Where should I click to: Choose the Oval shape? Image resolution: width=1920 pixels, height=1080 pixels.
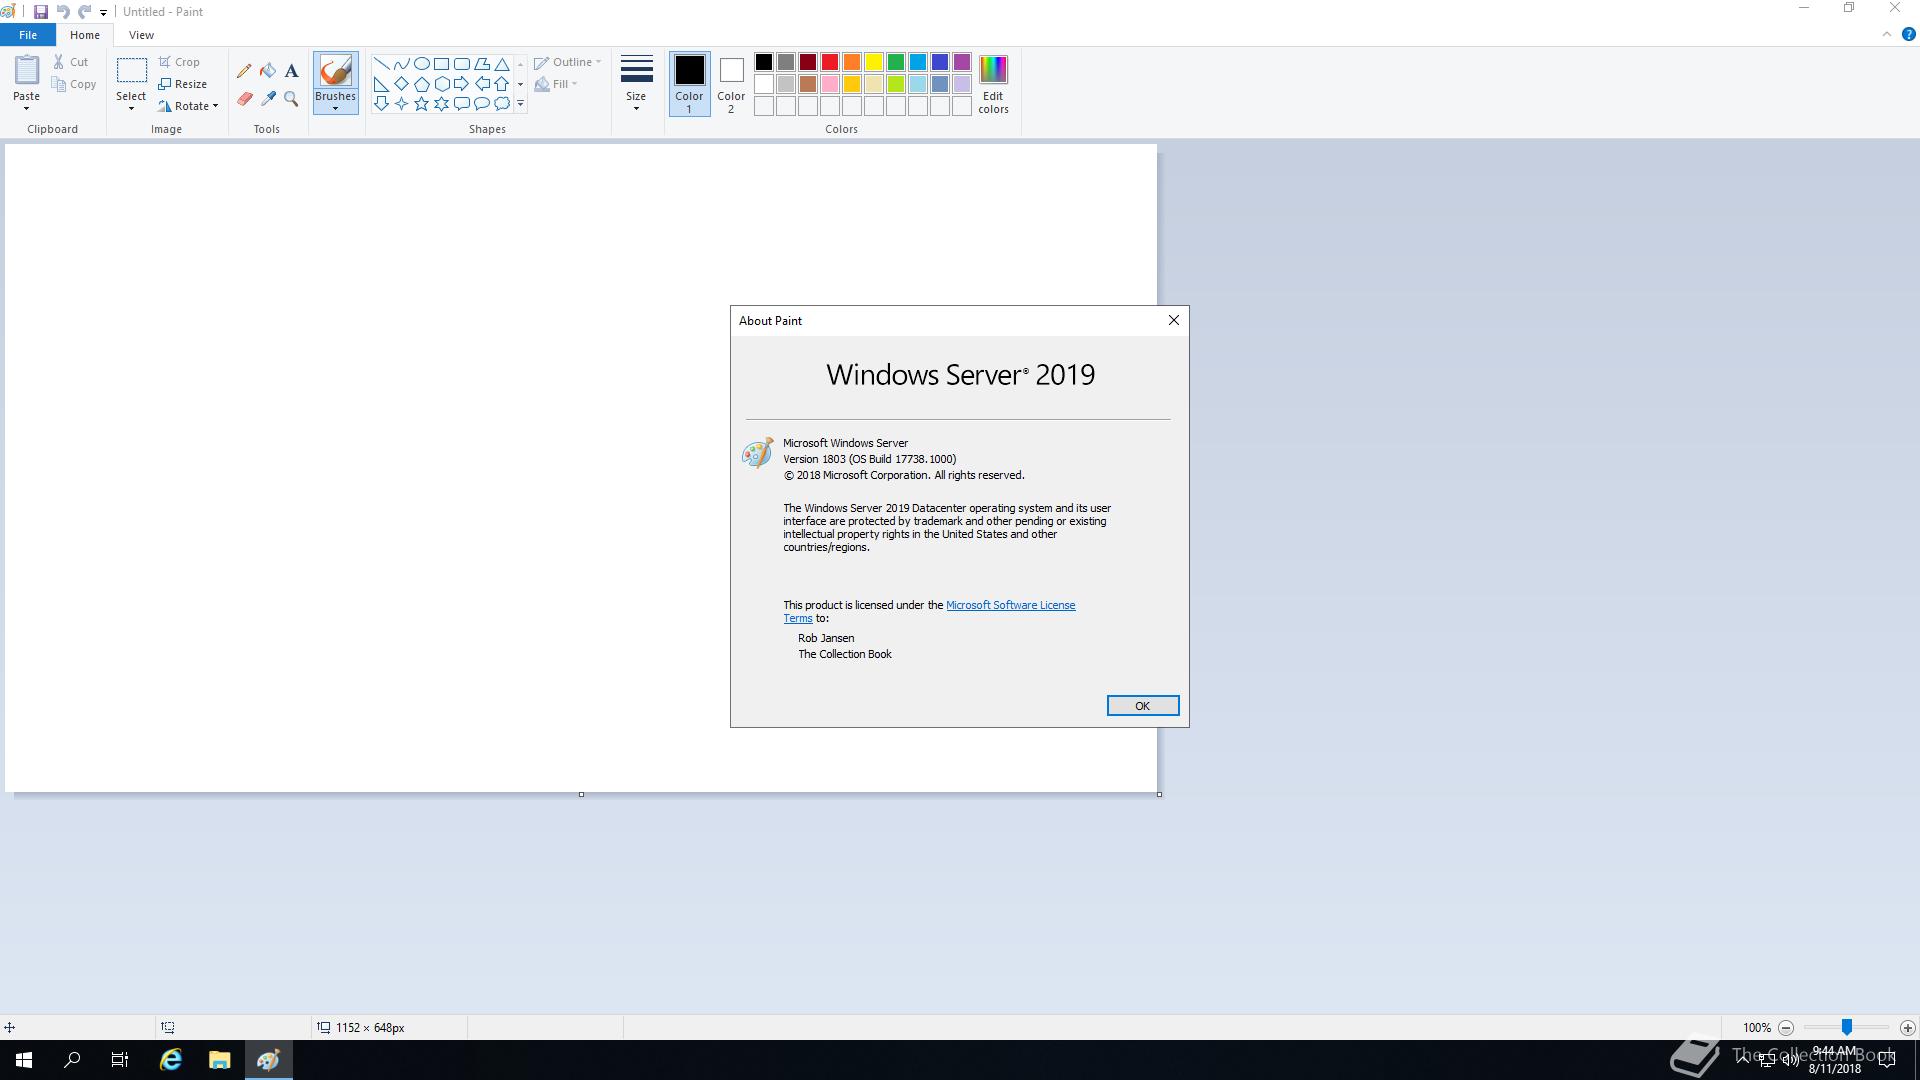(x=421, y=63)
